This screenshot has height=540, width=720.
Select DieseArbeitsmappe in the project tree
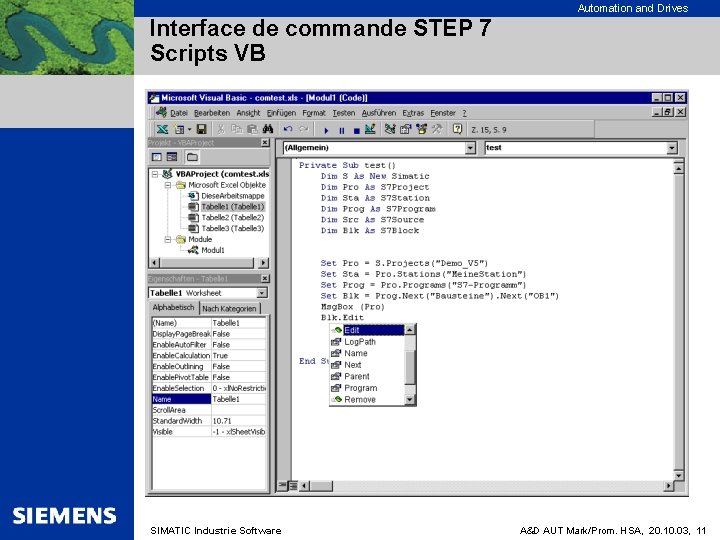232,196
